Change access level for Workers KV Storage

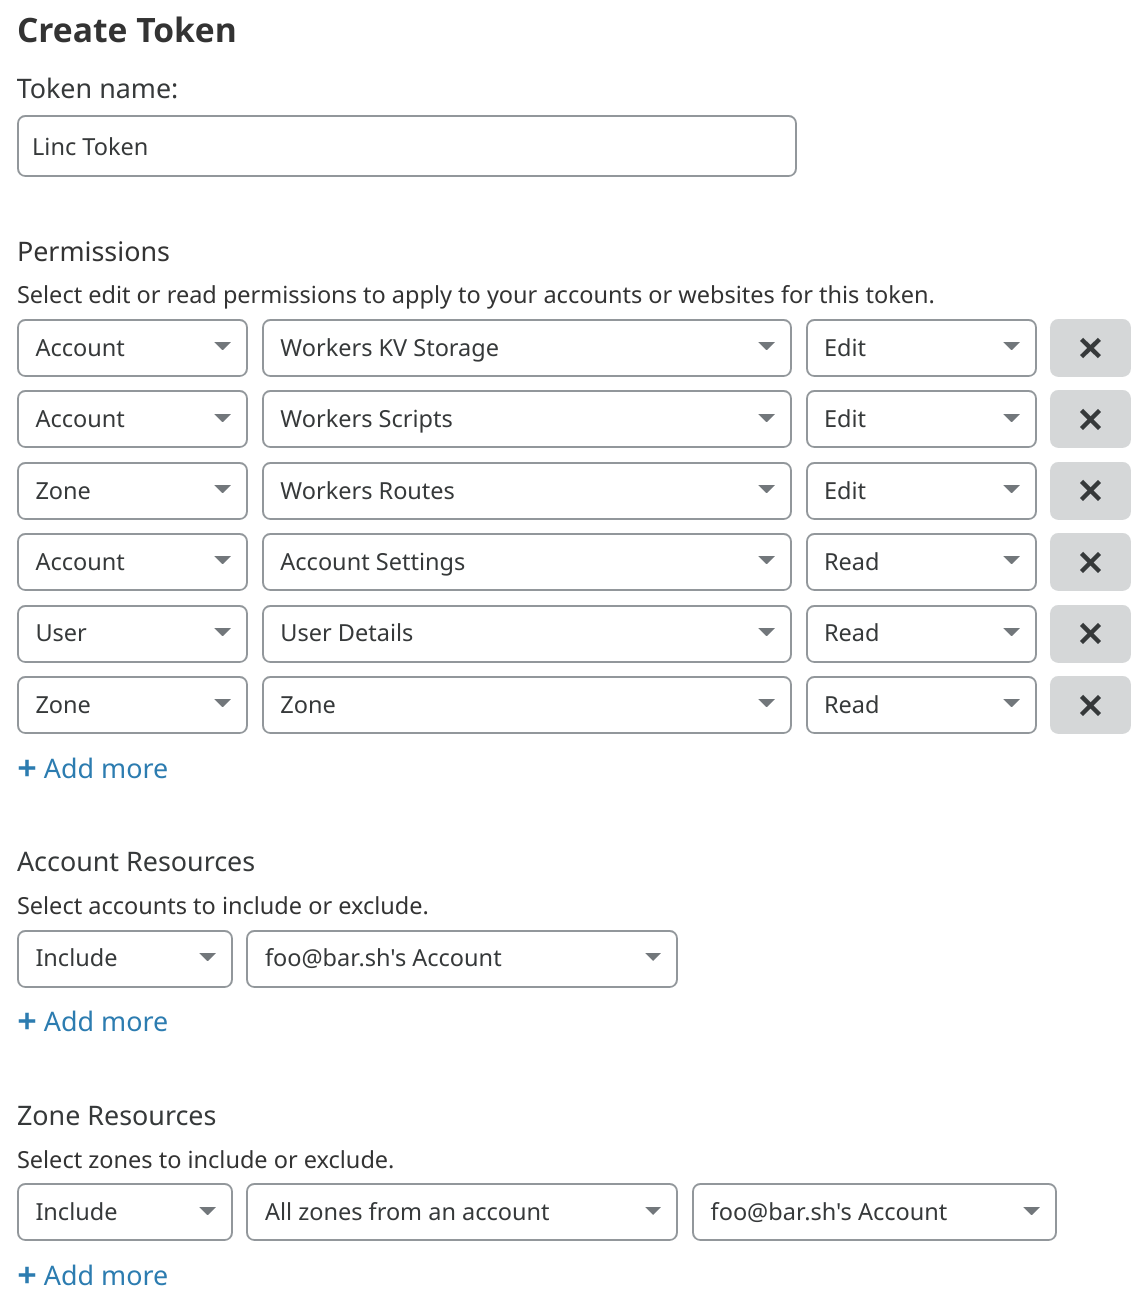(921, 348)
